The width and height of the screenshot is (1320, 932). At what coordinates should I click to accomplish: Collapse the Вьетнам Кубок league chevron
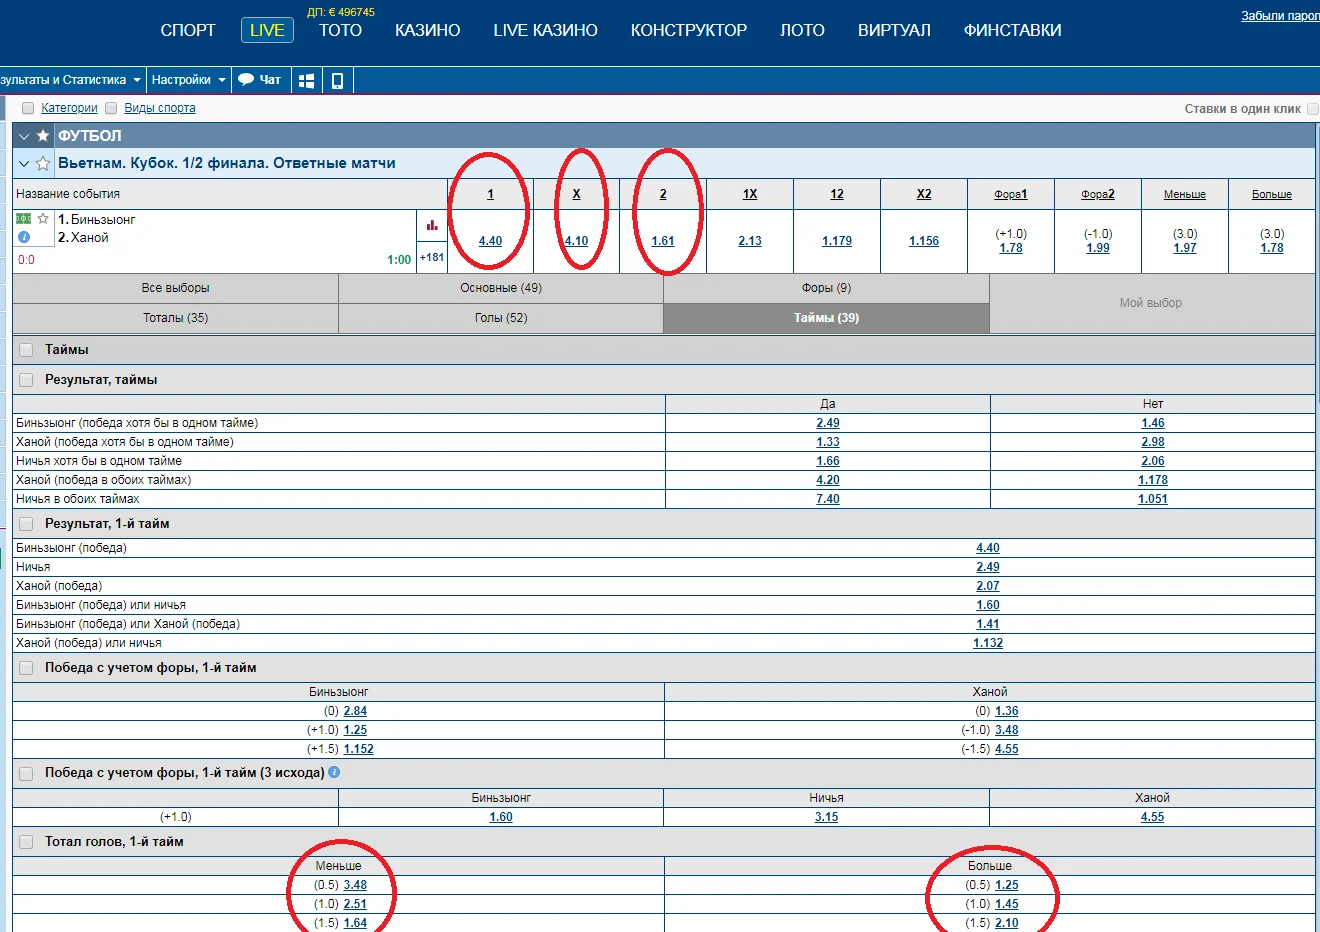[24, 163]
